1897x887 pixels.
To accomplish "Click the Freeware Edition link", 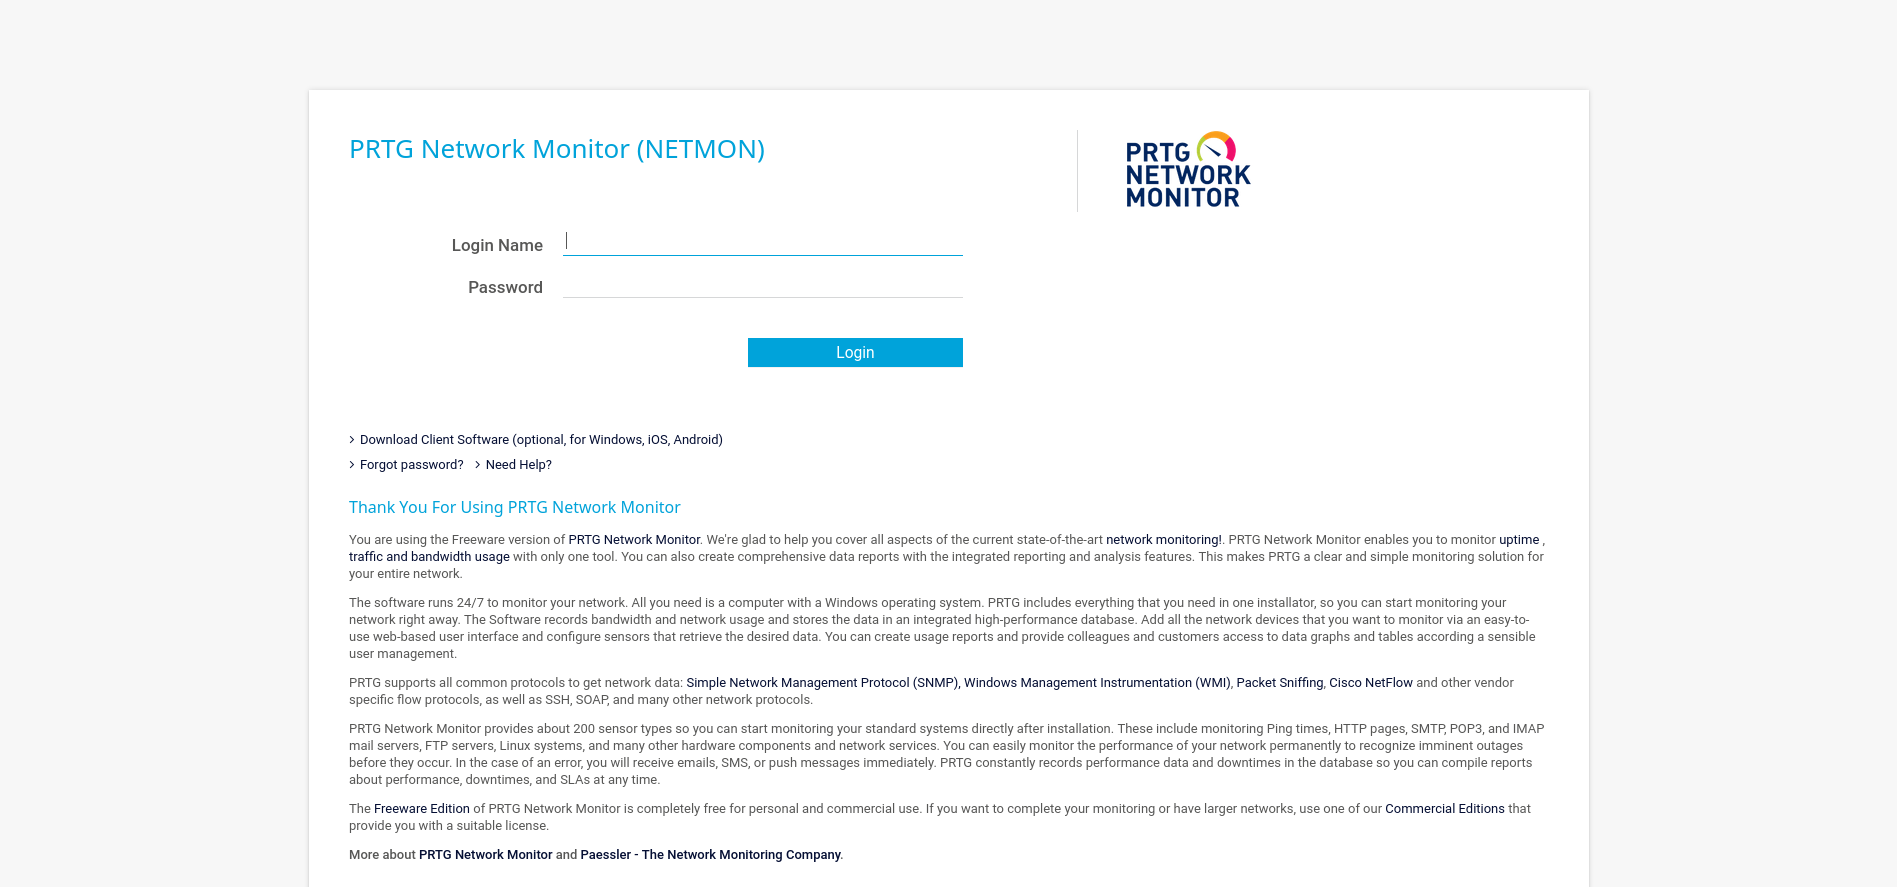I will pyautogui.click(x=422, y=808).
